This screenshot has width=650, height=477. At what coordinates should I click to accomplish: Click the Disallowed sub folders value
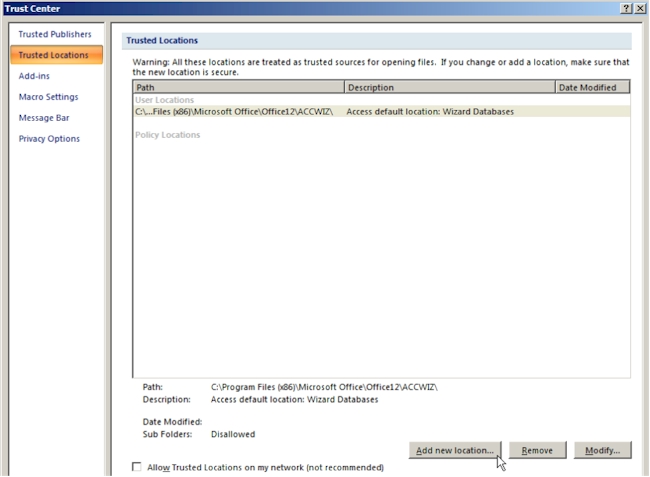233,434
